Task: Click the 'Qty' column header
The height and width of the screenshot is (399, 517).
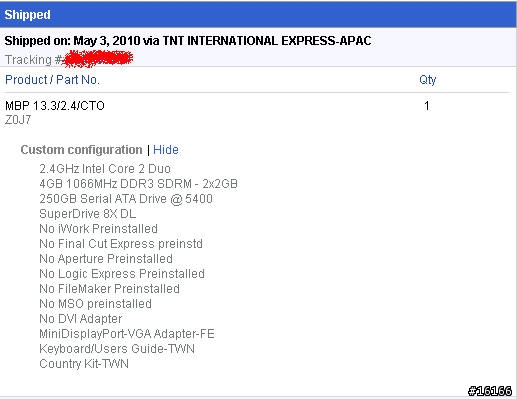Action: [428, 80]
